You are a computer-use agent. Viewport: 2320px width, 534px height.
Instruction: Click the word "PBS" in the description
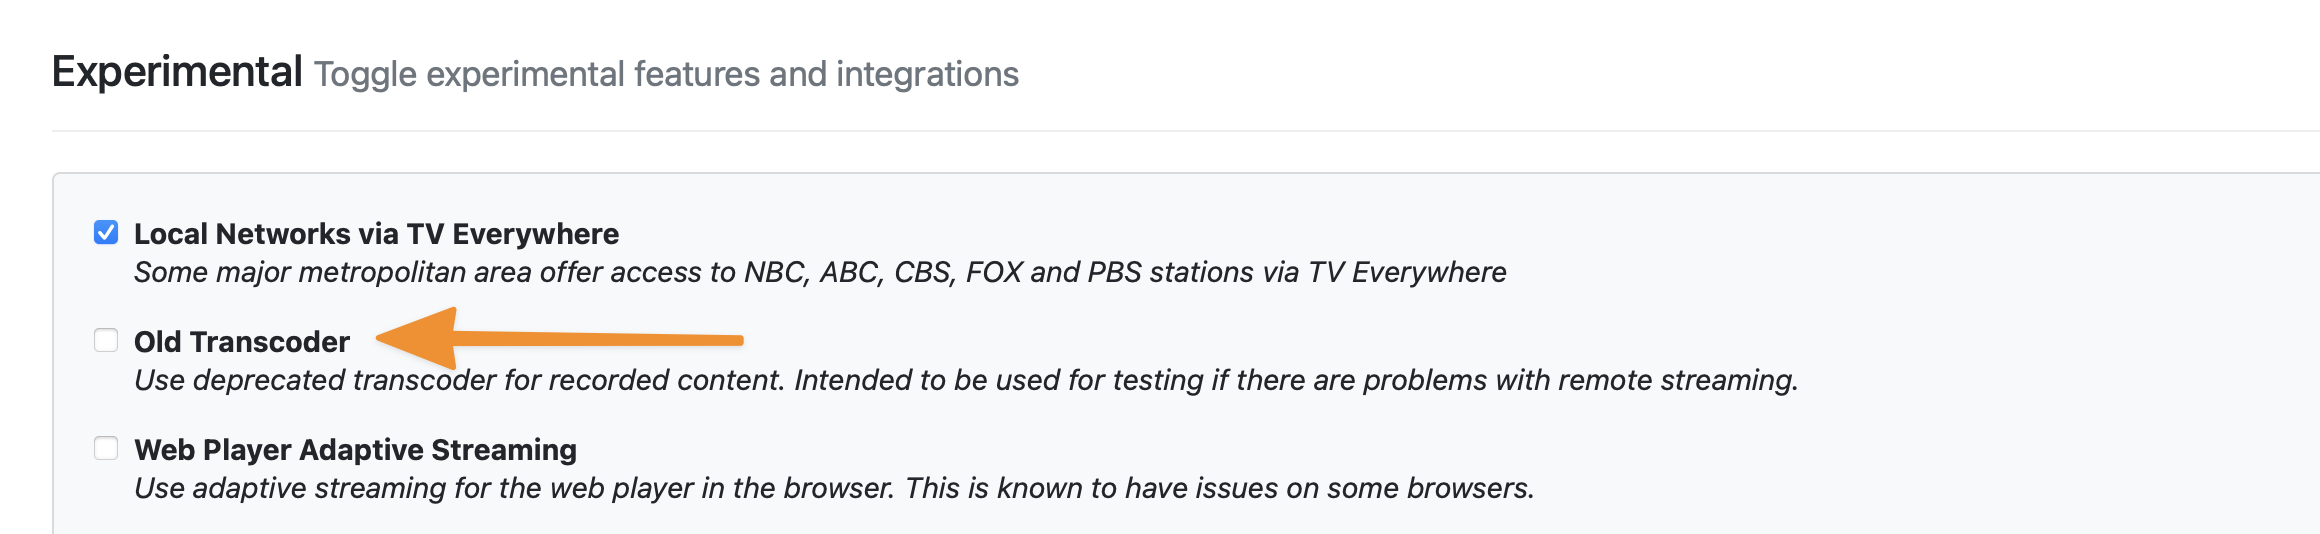(1114, 272)
